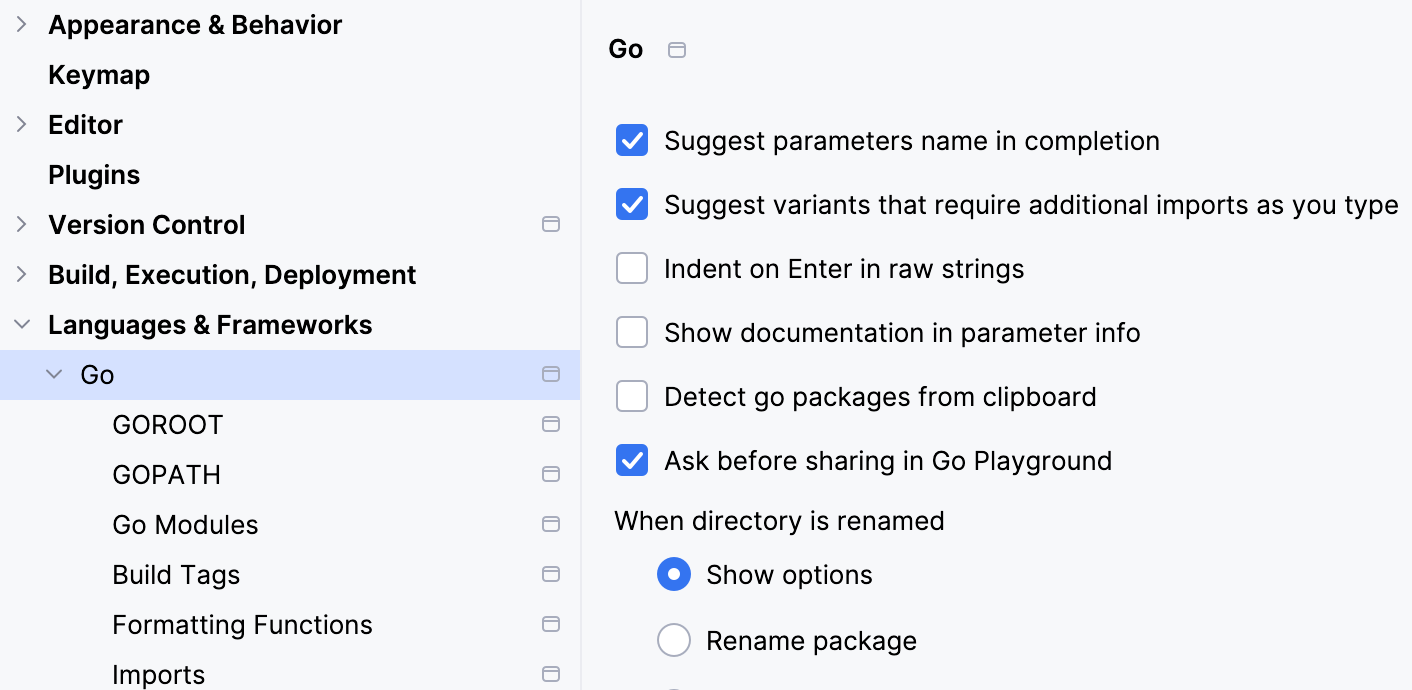Click the project-level settings icon beside Version Control

point(551,224)
